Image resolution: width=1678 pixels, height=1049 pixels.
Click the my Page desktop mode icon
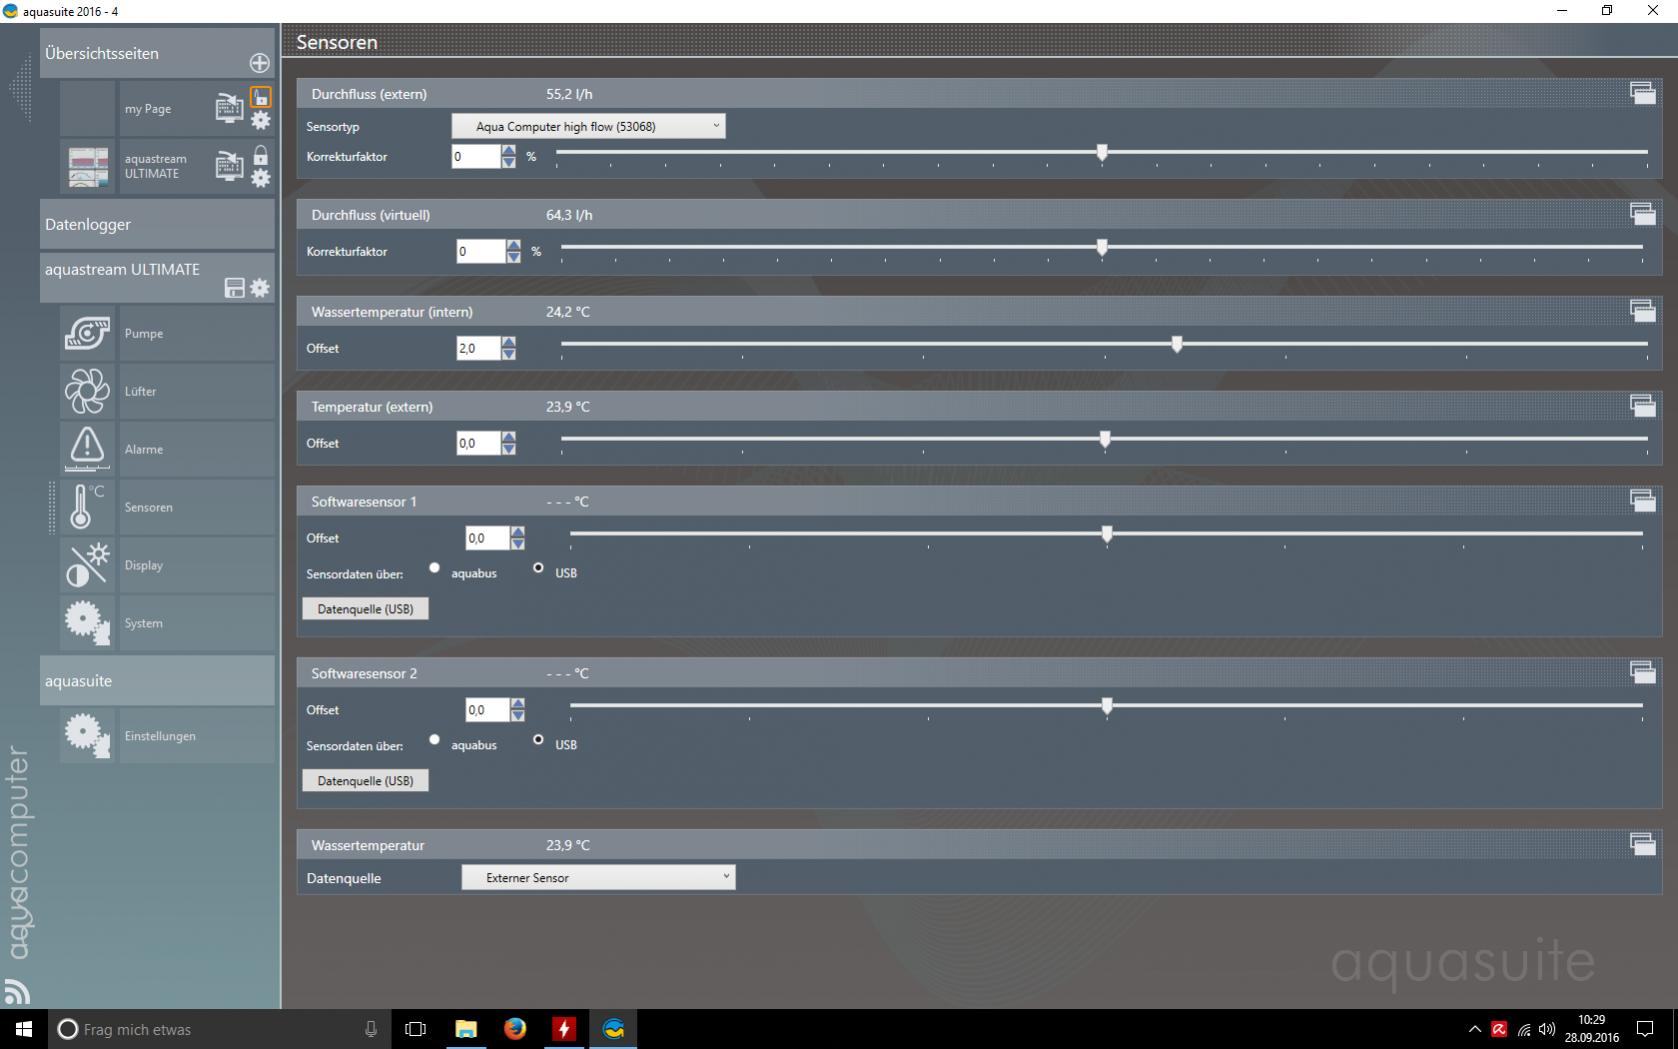point(230,107)
